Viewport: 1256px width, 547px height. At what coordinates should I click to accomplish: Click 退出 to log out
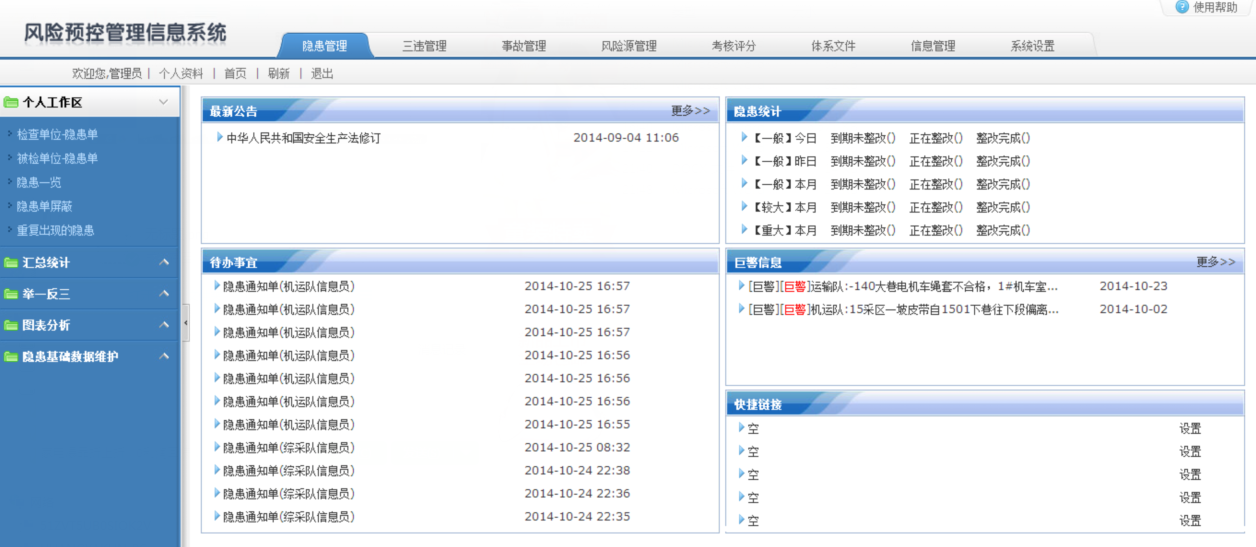(322, 74)
